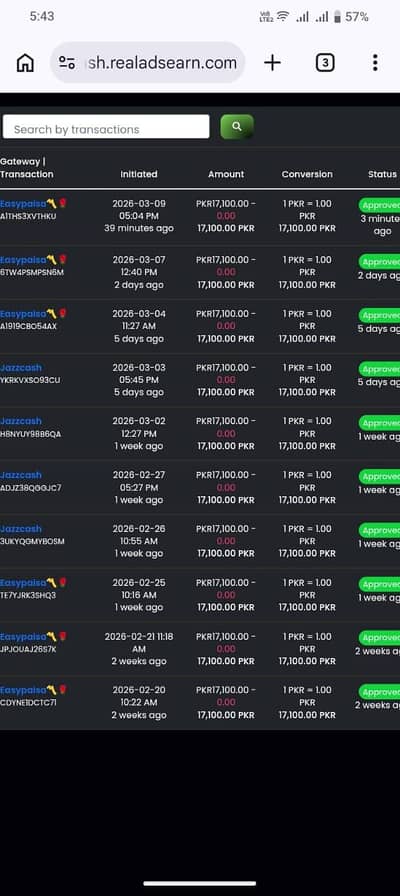Viewport: 400px width, 896px height.
Task: Click the 2026-03-04 initiated date
Action: click(x=139, y=313)
